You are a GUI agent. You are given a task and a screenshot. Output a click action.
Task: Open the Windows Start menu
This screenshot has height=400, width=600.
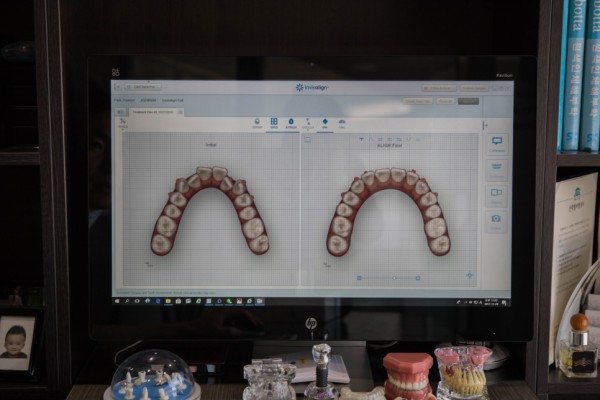coord(117,301)
